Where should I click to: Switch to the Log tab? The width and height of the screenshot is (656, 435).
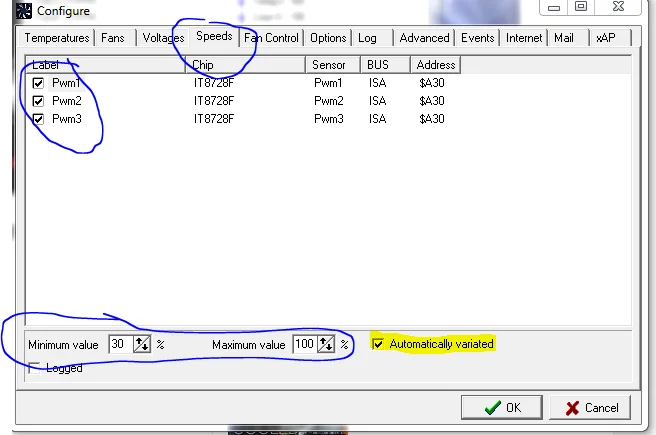367,38
